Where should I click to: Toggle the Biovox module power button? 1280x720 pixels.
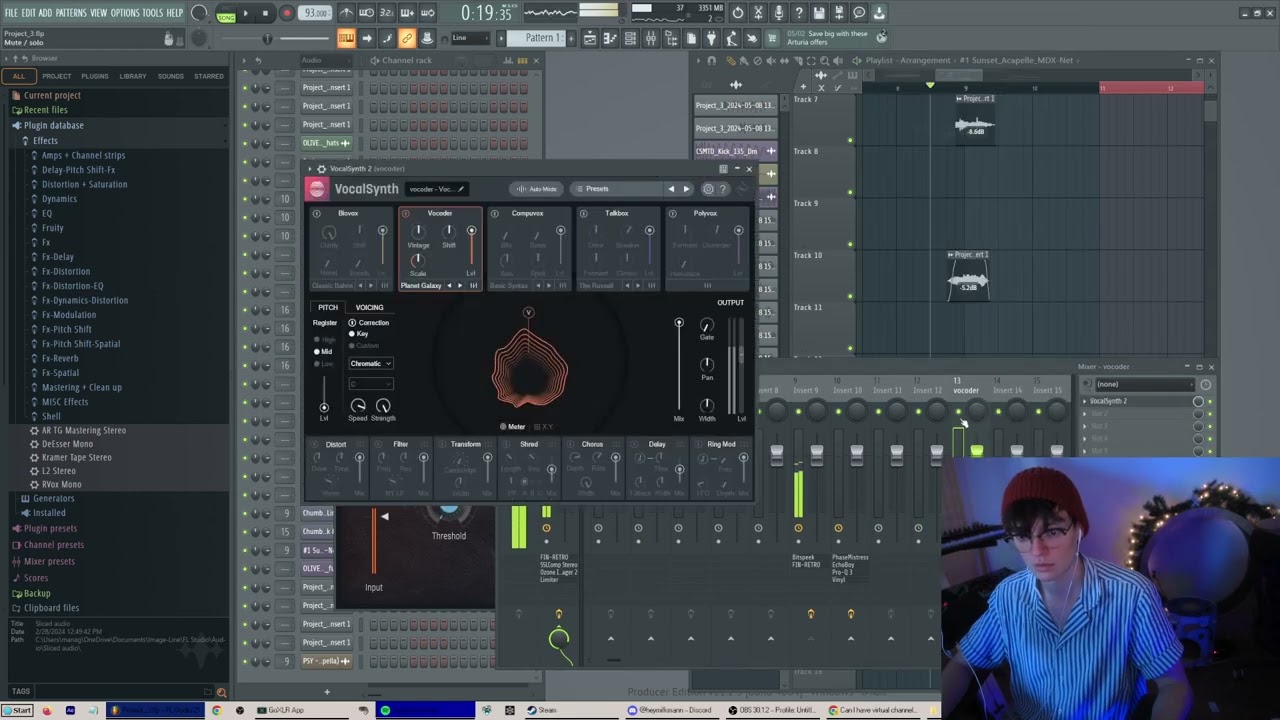(x=316, y=213)
